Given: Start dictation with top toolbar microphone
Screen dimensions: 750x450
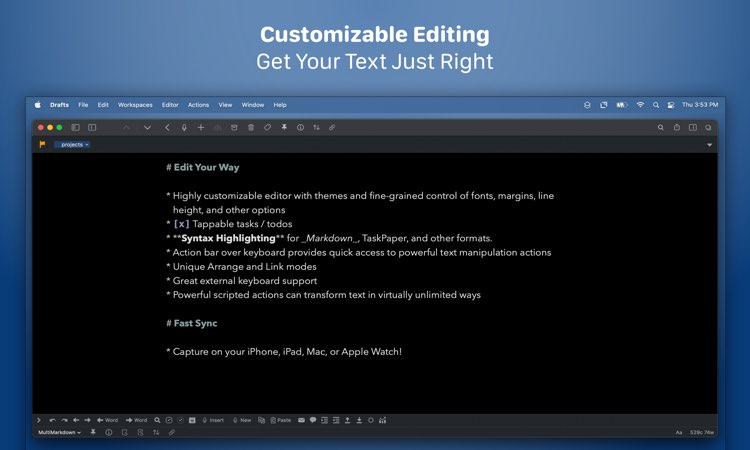Looking at the screenshot, I should [184, 128].
